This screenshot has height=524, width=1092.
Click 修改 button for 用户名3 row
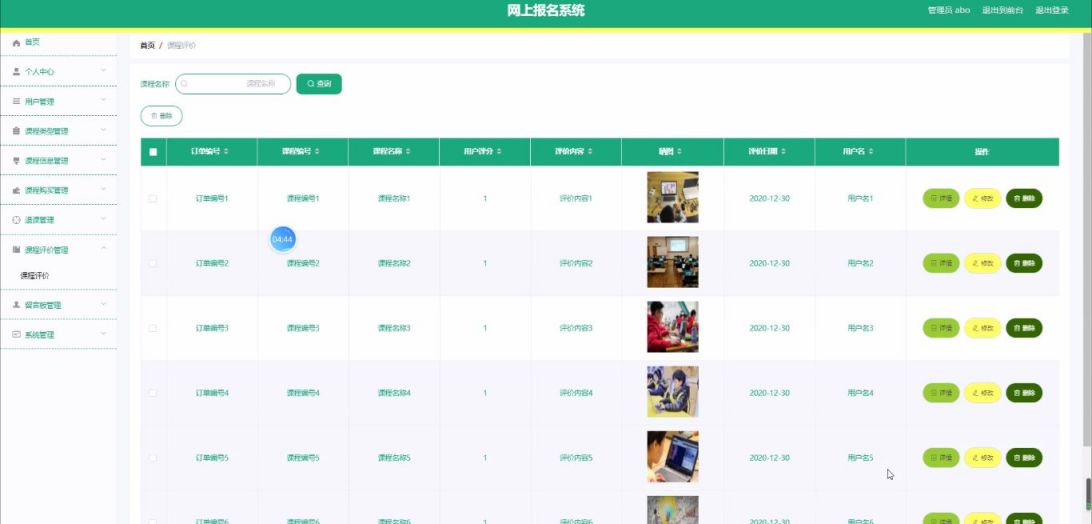point(983,328)
